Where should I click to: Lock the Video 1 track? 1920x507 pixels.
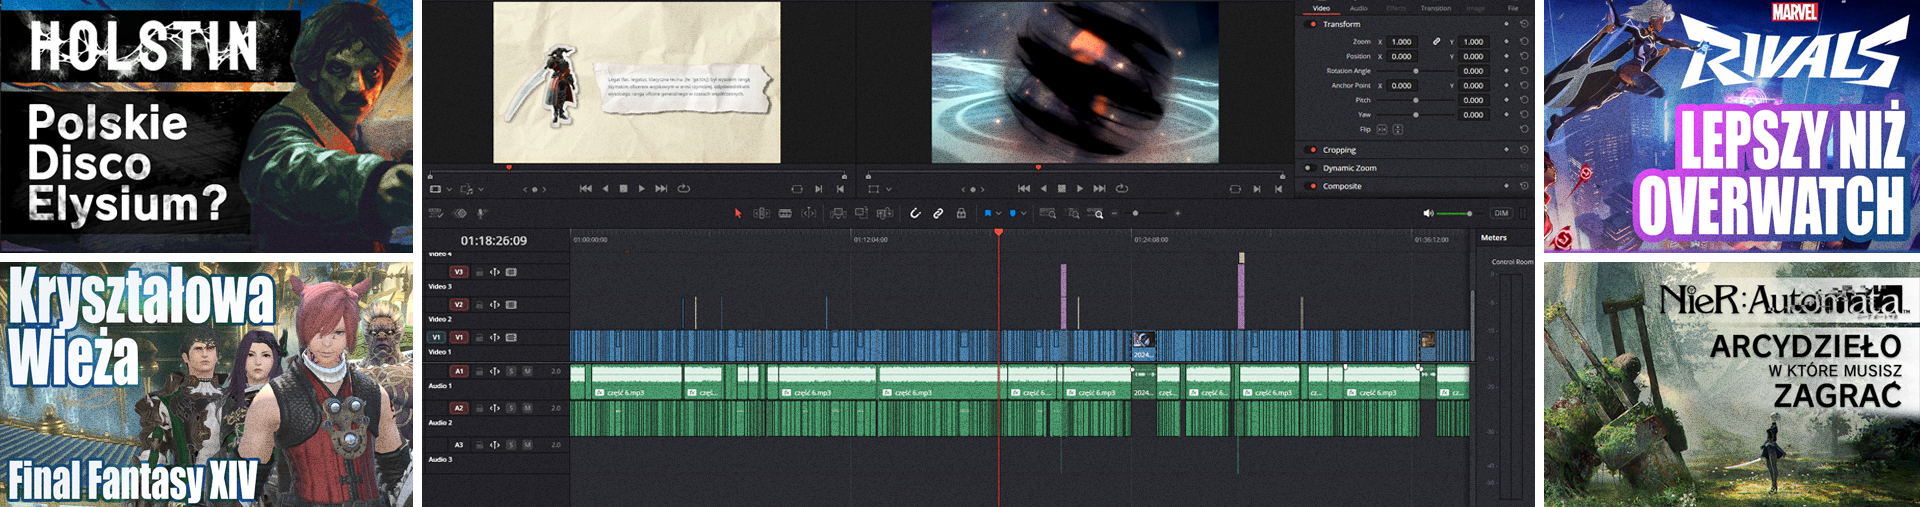tap(479, 337)
